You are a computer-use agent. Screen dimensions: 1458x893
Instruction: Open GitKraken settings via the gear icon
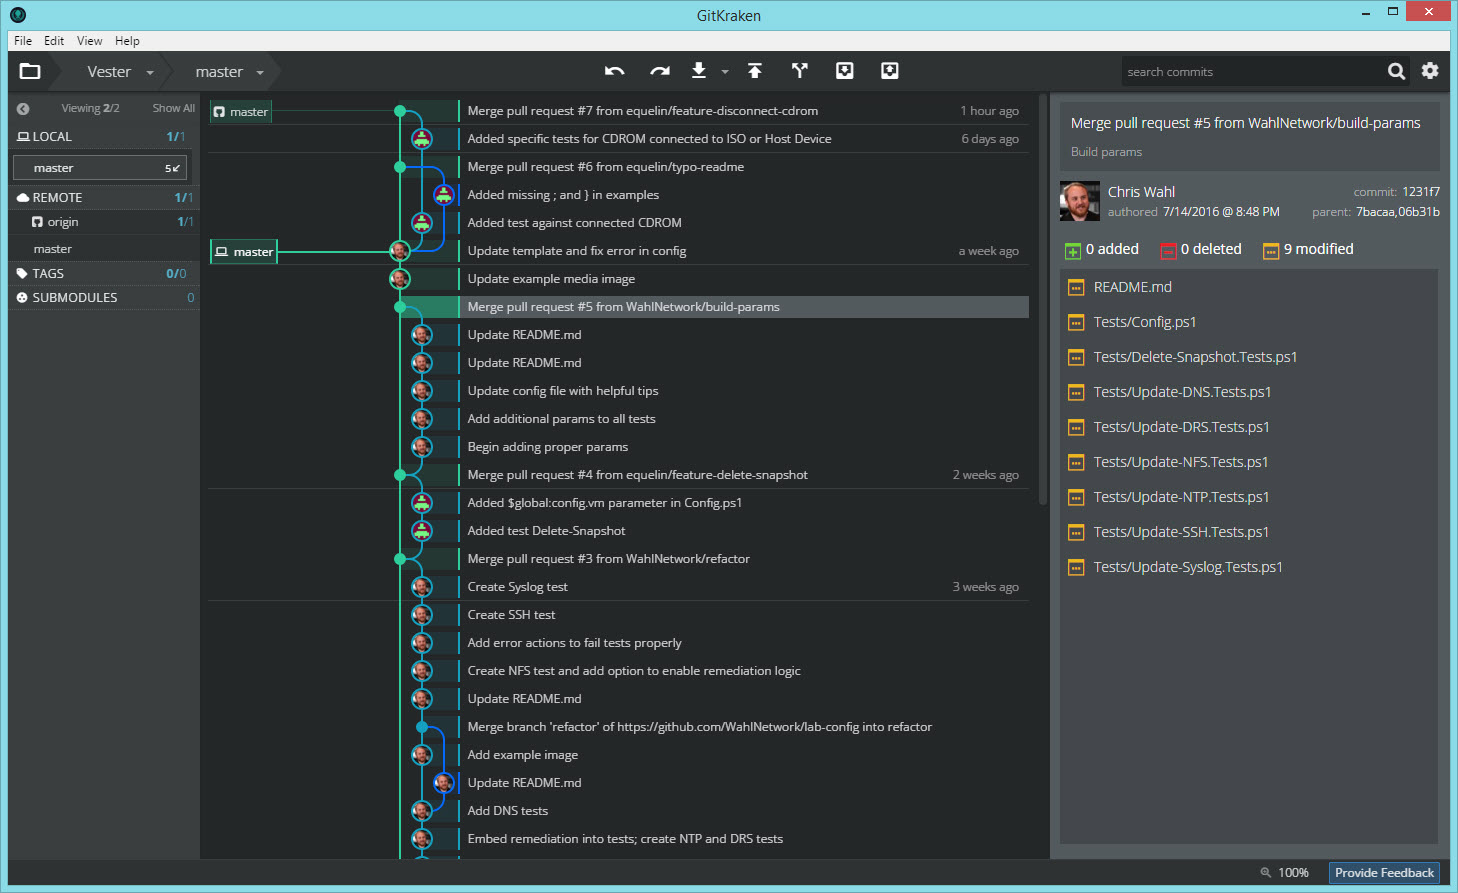pos(1430,71)
